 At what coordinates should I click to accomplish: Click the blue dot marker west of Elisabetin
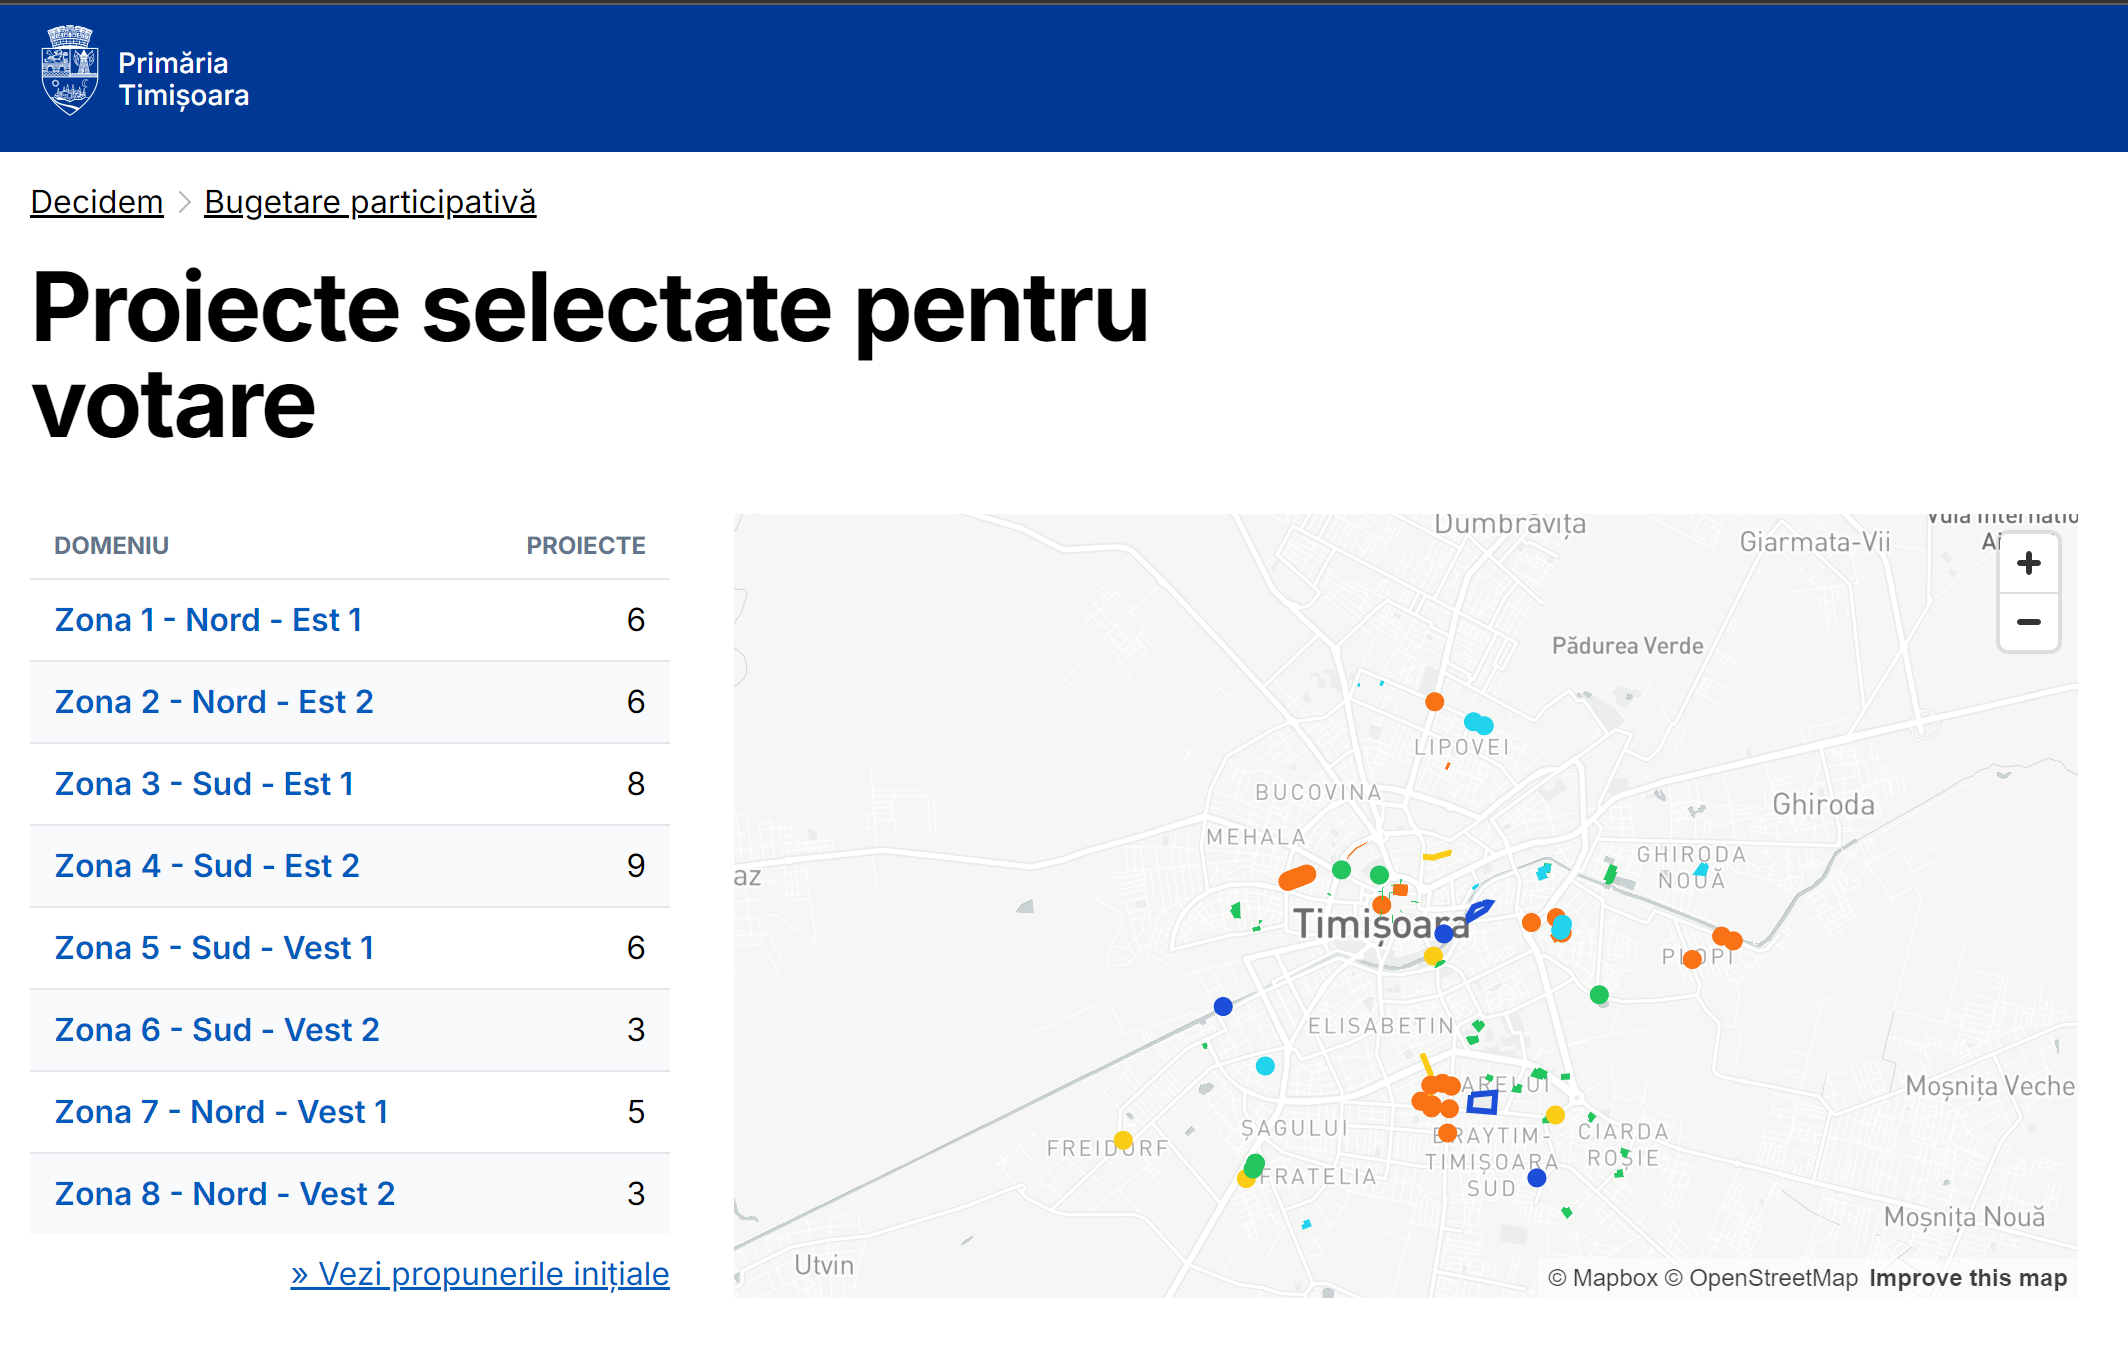click(1223, 1006)
